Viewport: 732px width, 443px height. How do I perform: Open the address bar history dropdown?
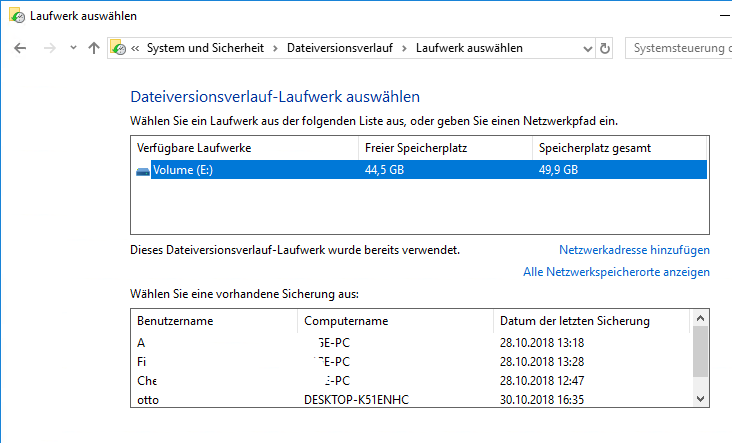(588, 49)
